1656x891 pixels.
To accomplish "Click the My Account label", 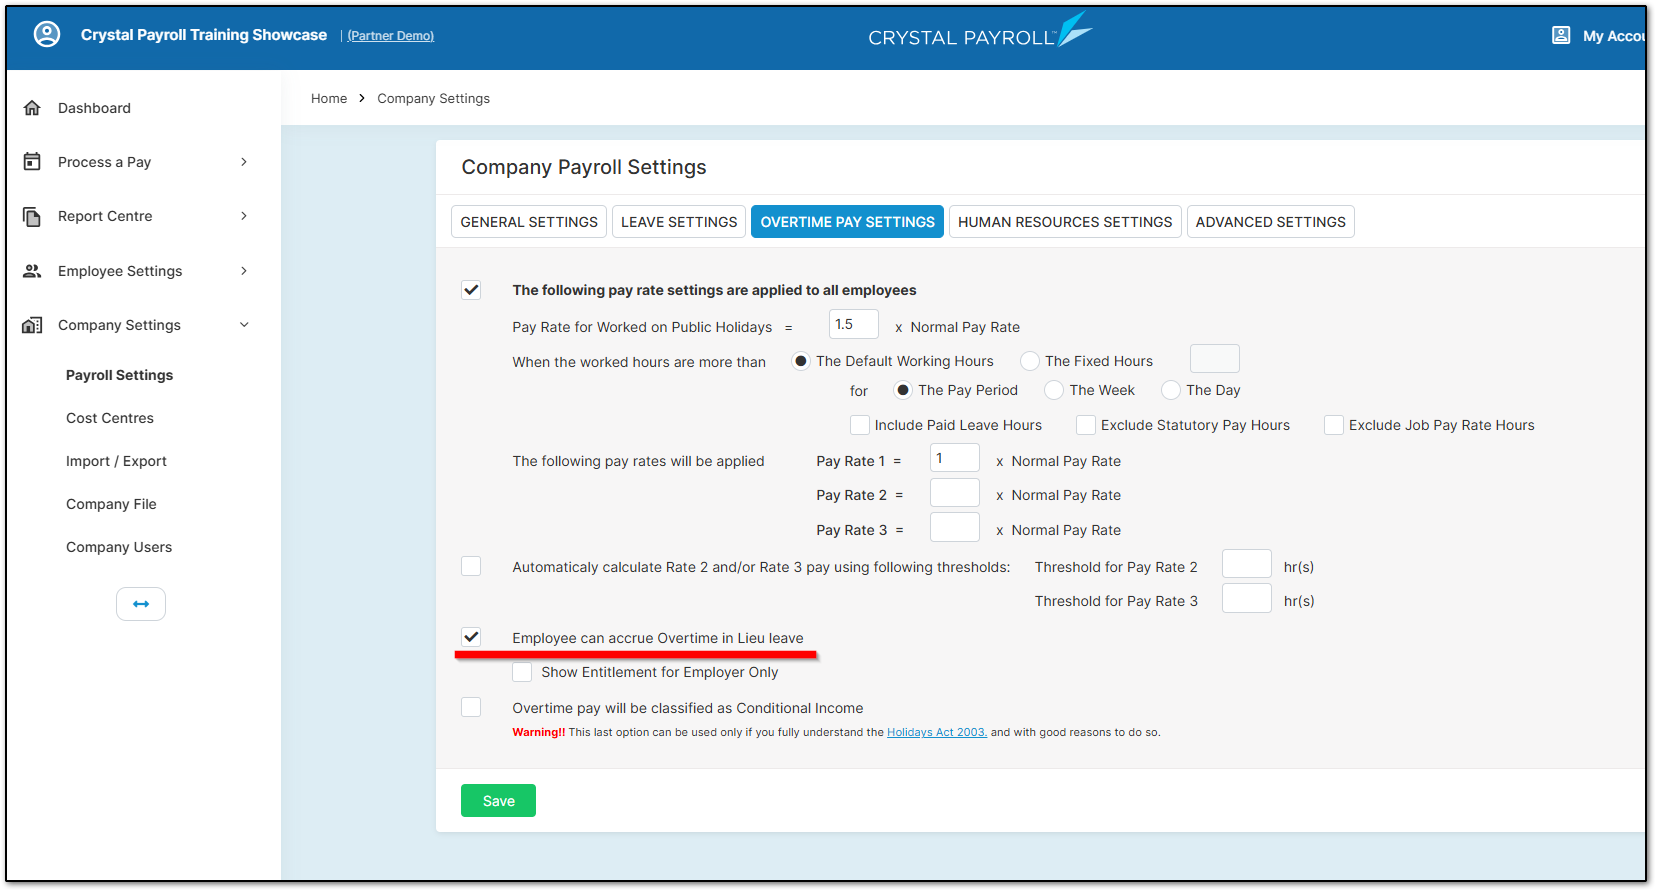I will [x=1613, y=36].
